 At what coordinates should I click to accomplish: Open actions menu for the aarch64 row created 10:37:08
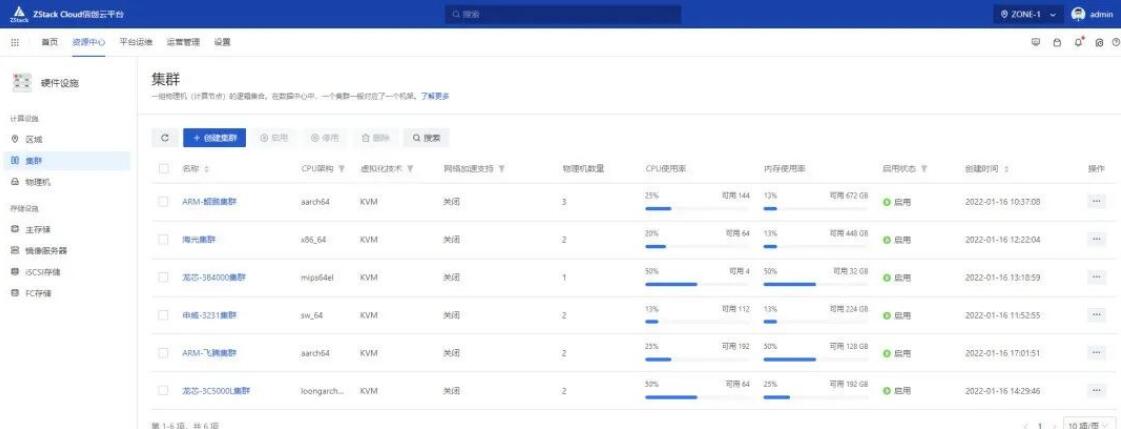click(1096, 202)
